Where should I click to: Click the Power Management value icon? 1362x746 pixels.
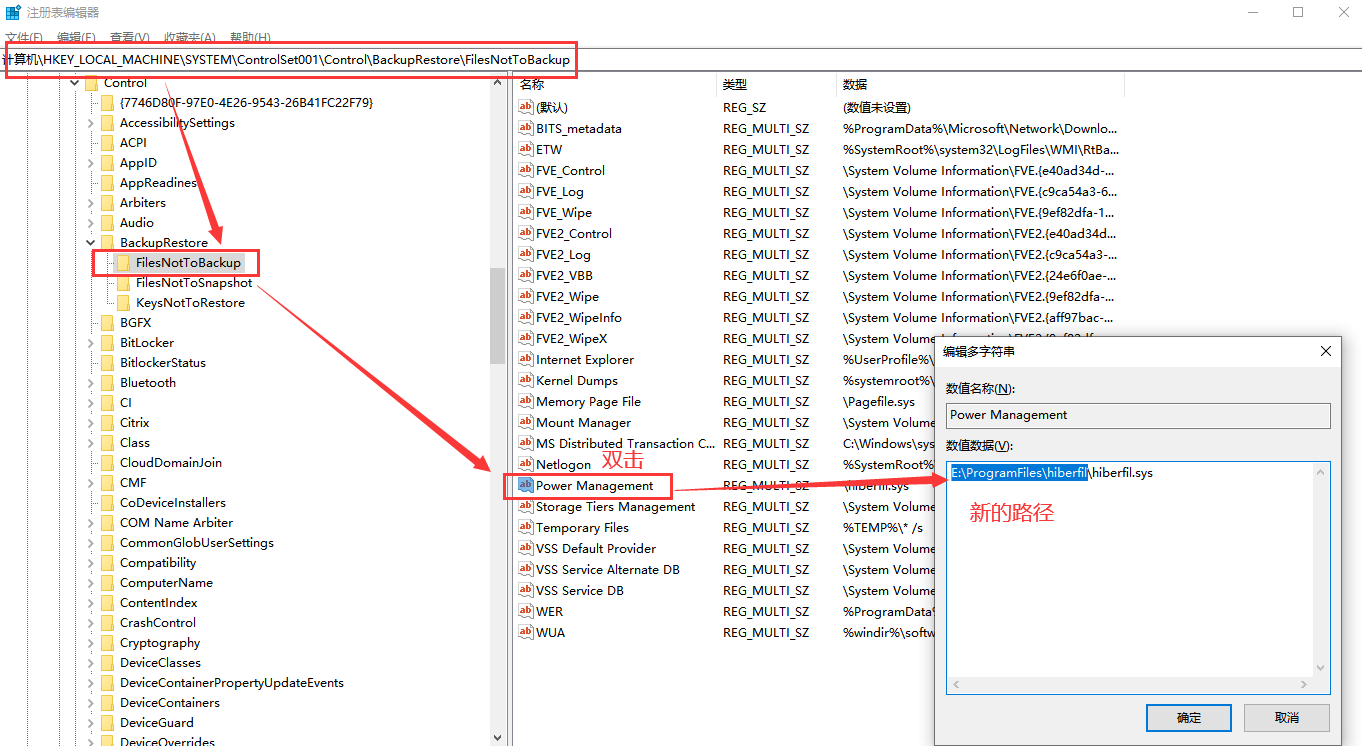526,485
